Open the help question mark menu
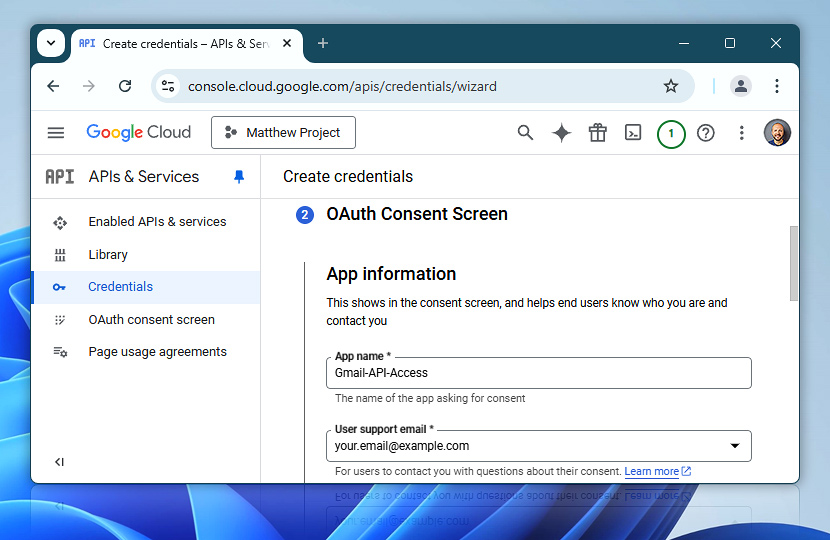The height and width of the screenshot is (540, 830). click(x=706, y=133)
